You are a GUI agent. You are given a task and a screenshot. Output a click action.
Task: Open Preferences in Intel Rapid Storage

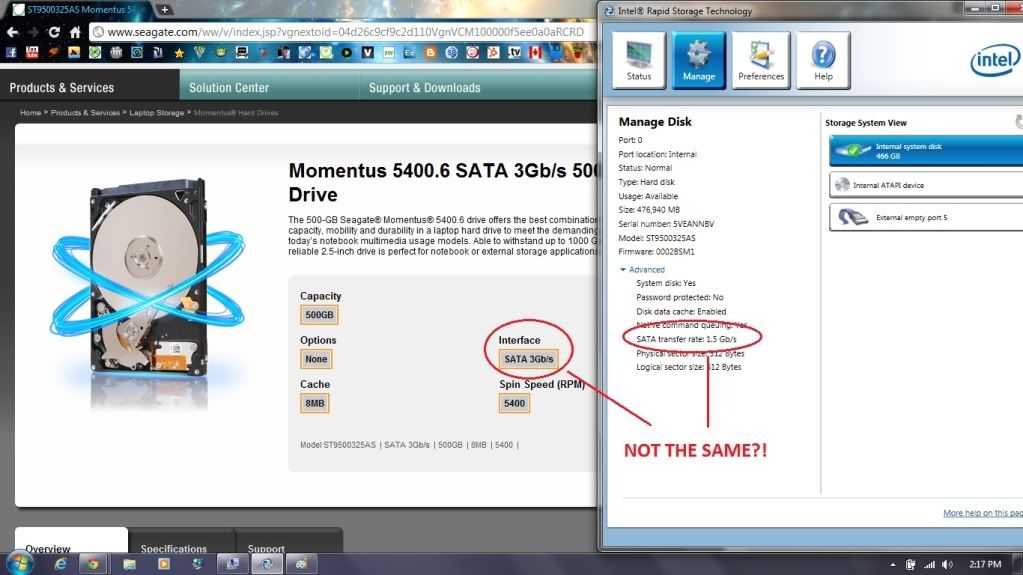coord(761,60)
